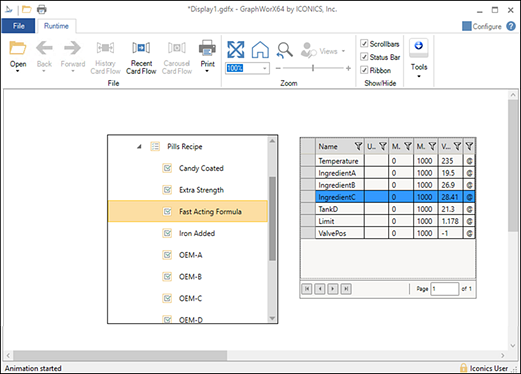Click the Candy Coated recipe check icon
The image size is (521, 374).
[167, 168]
